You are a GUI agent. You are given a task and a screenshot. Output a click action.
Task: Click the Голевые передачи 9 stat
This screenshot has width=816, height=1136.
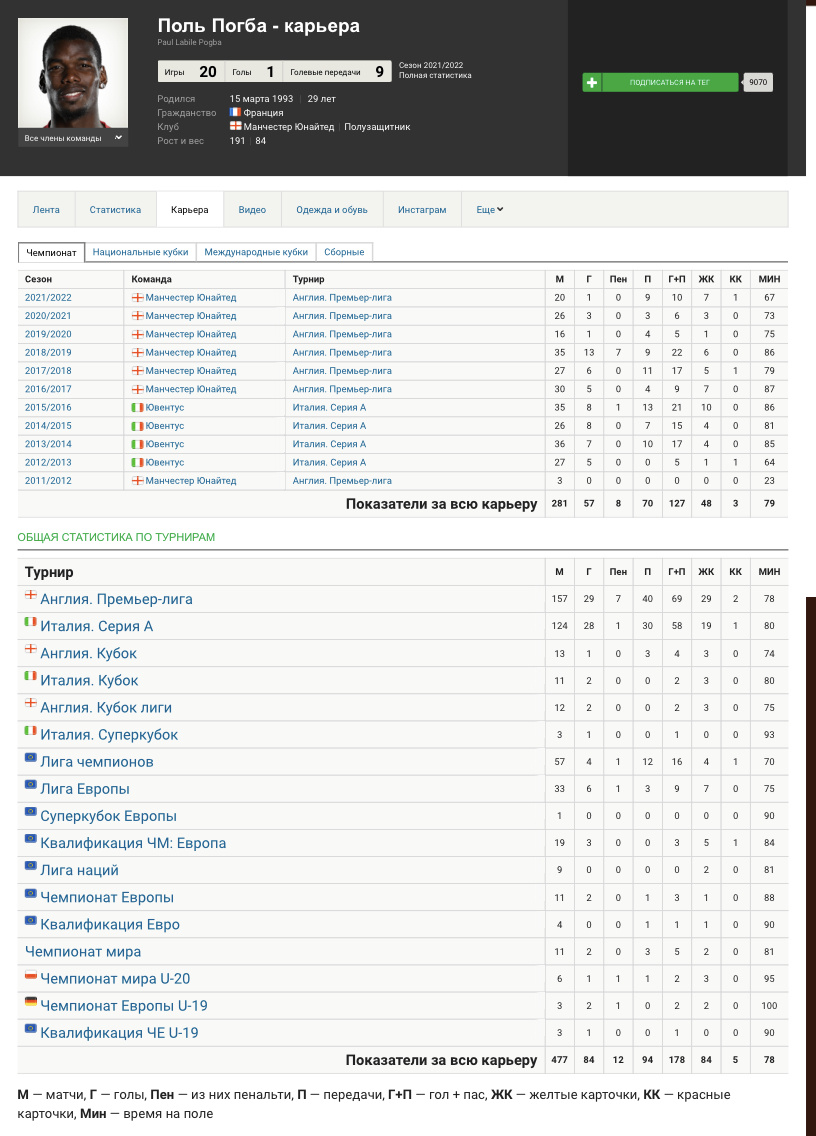point(337,72)
